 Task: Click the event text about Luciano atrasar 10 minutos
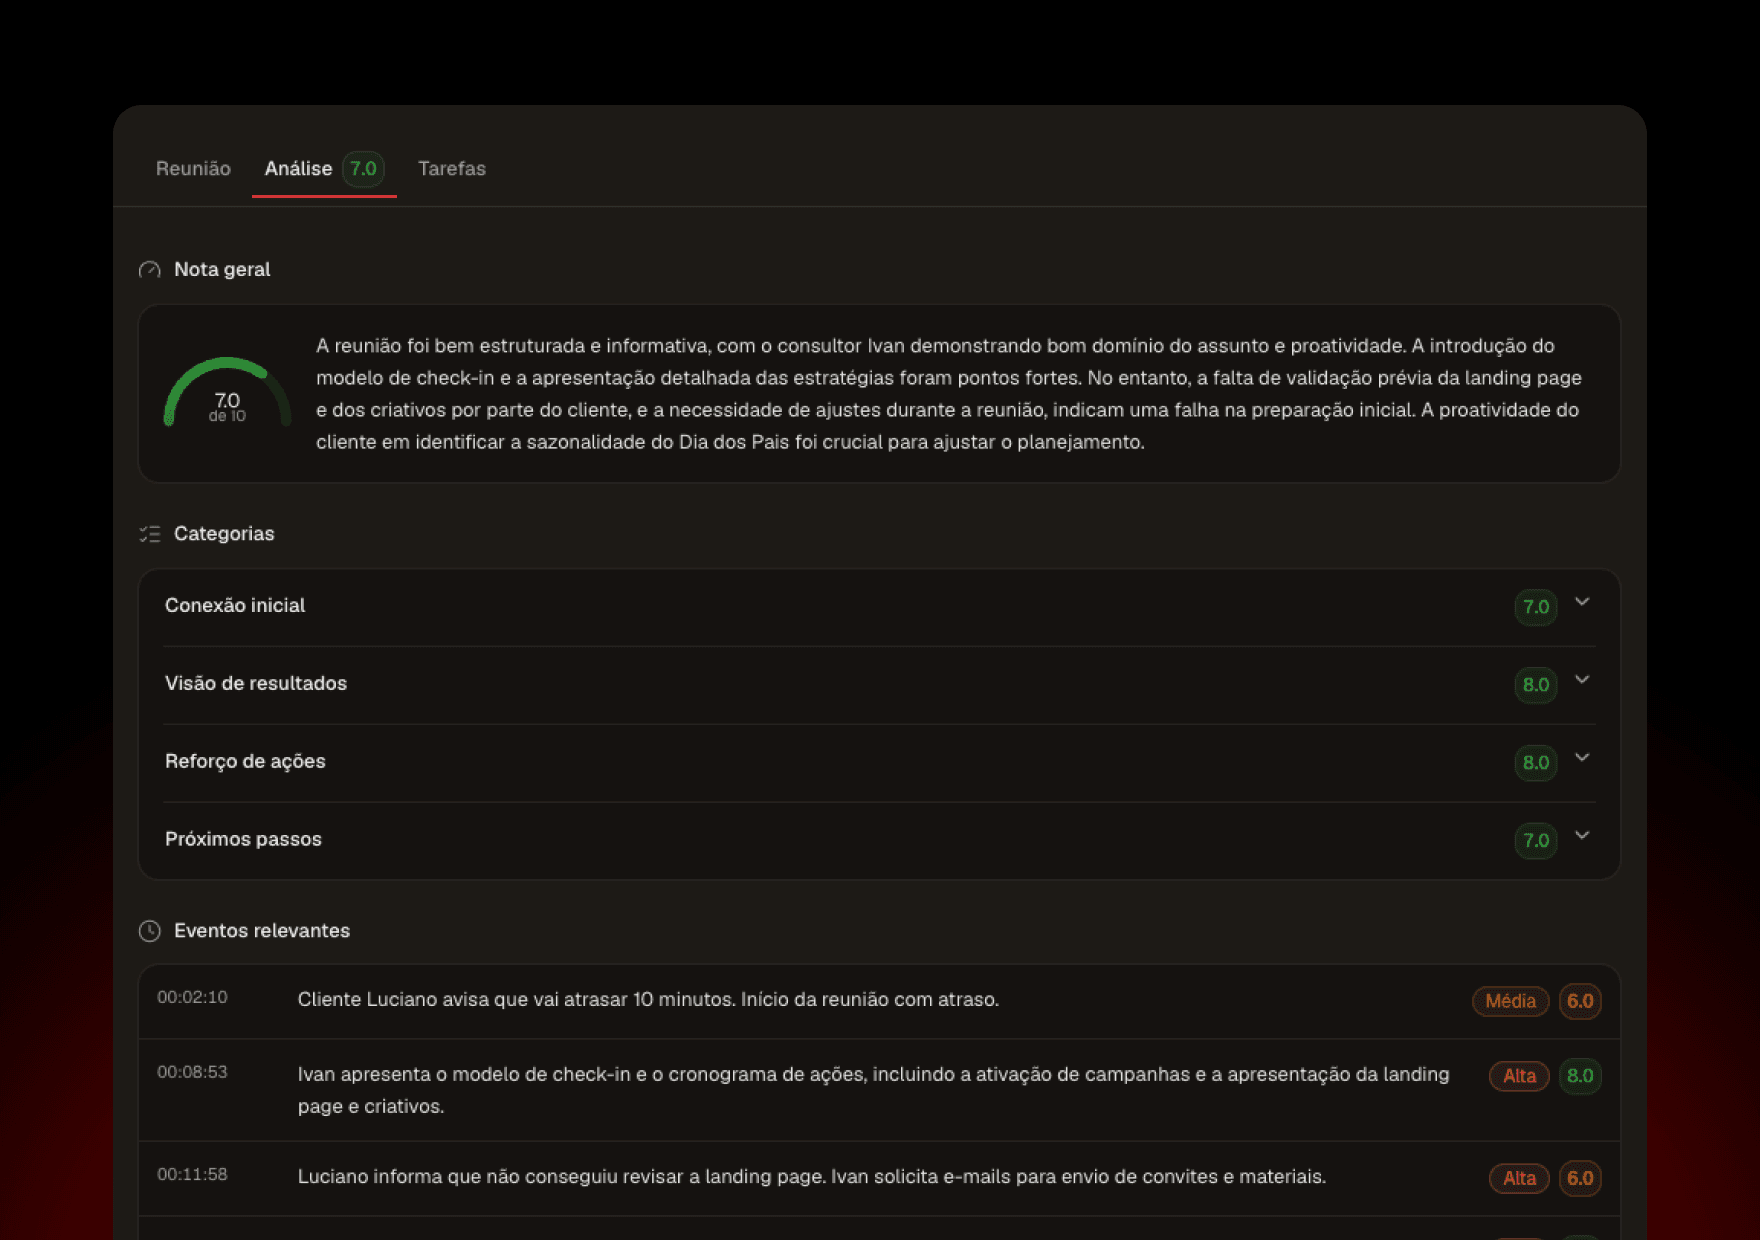tap(648, 999)
